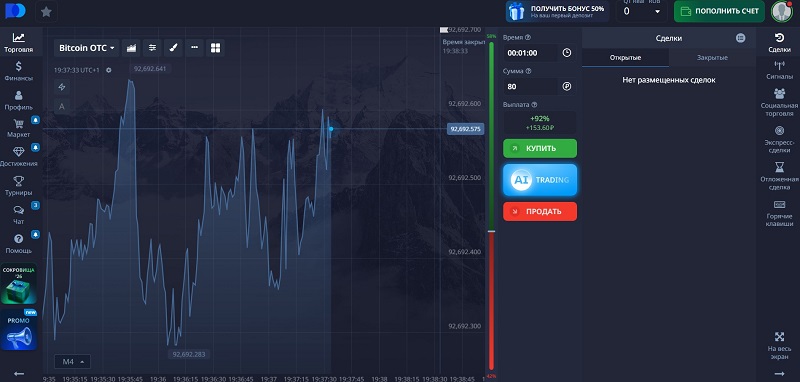Screen dimensions: 800x382
Task: Click help icon next to Сумма label
Action: click(x=528, y=71)
